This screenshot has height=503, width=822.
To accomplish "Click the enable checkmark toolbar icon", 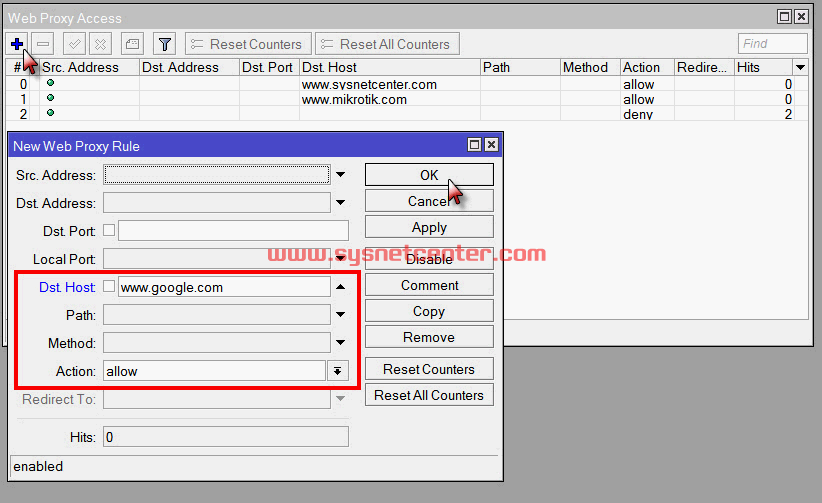I will (x=74, y=44).
